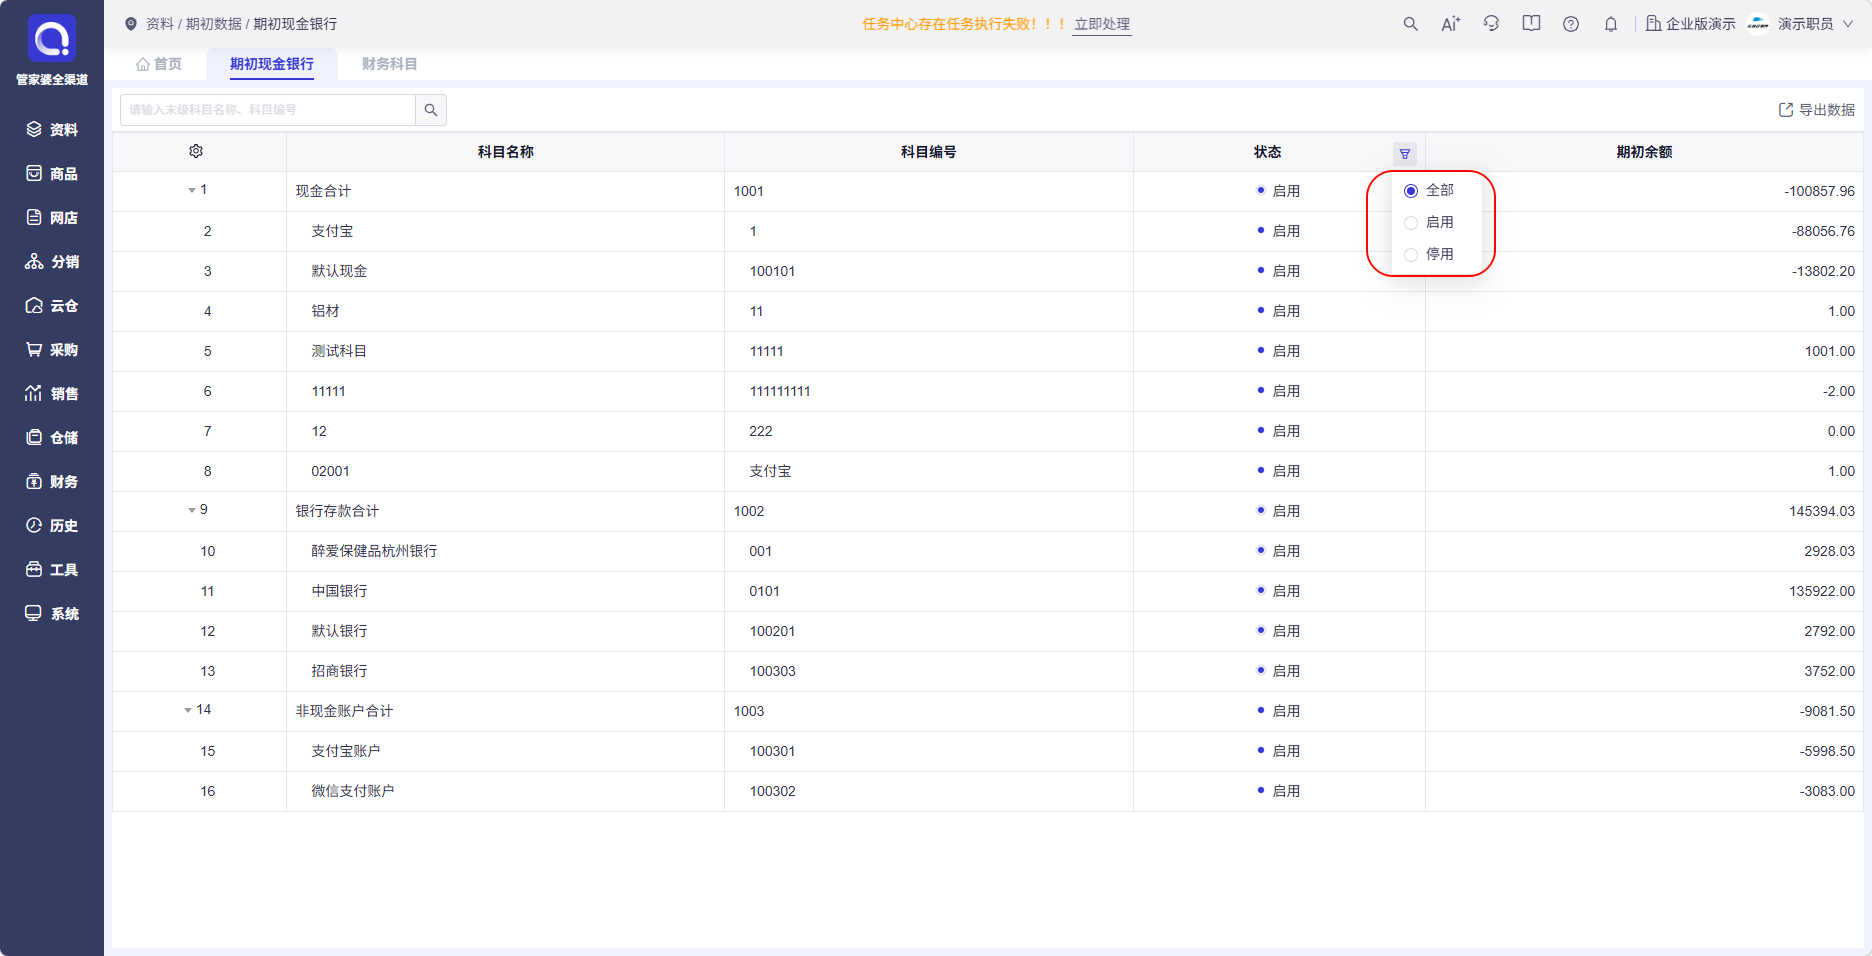
Task: Click the 企业版演示 label
Action: (x=1701, y=24)
